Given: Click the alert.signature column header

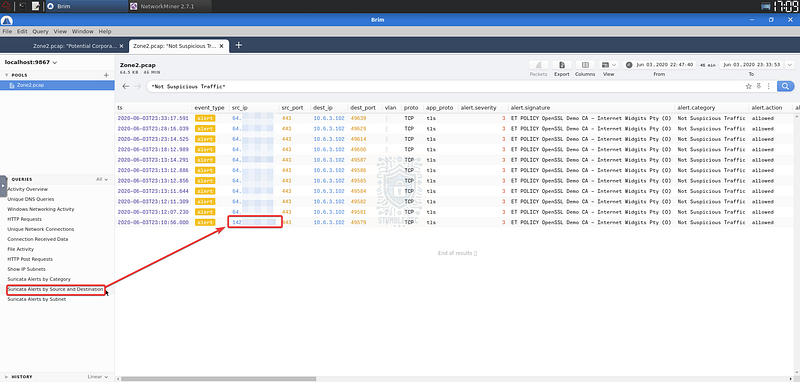Looking at the screenshot, I should (530, 108).
